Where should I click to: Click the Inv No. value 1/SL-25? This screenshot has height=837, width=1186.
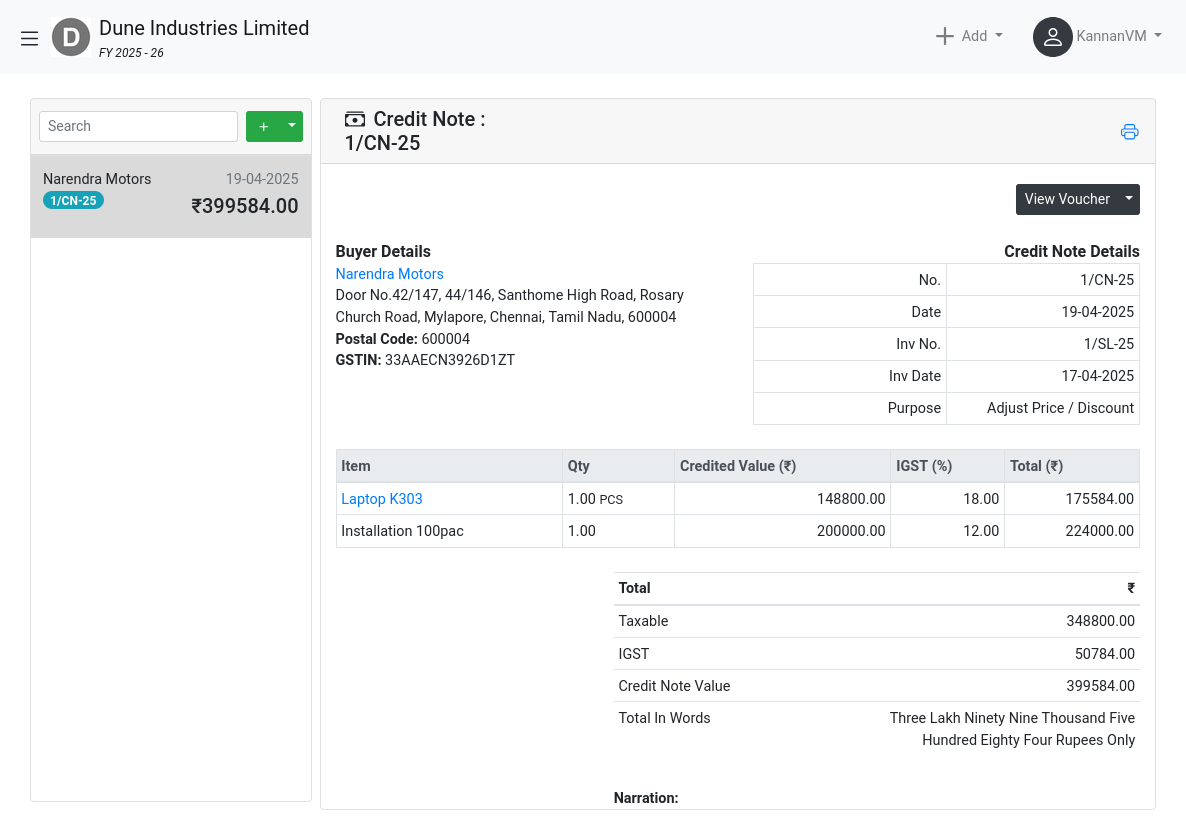1109,344
